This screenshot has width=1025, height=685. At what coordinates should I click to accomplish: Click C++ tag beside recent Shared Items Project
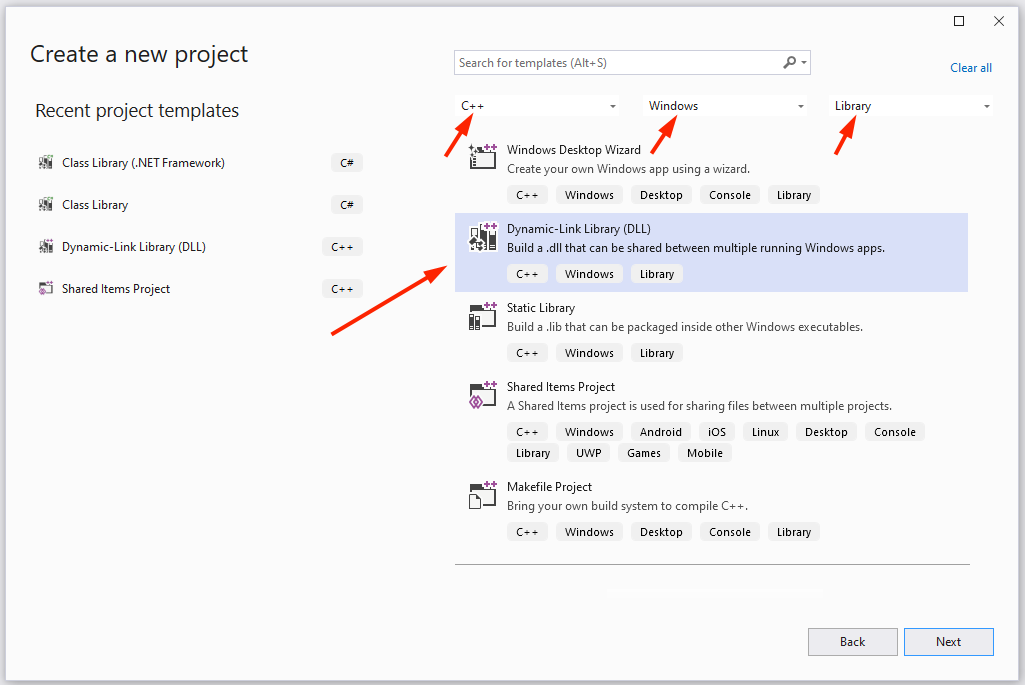tap(342, 289)
